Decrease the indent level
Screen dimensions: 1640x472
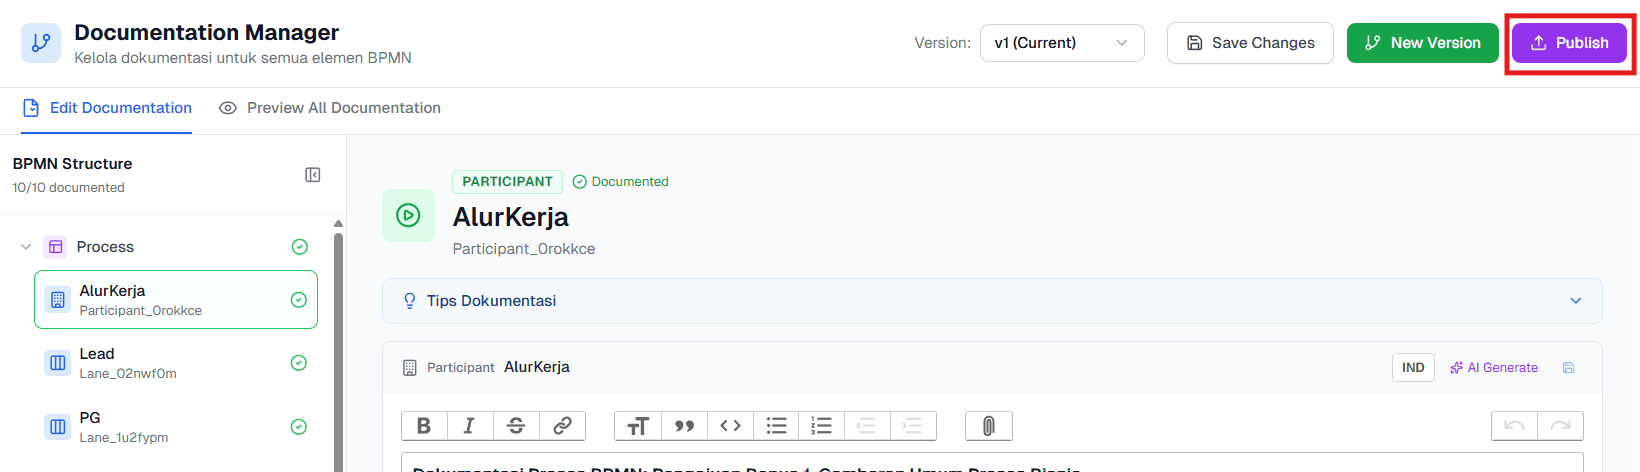(867, 426)
